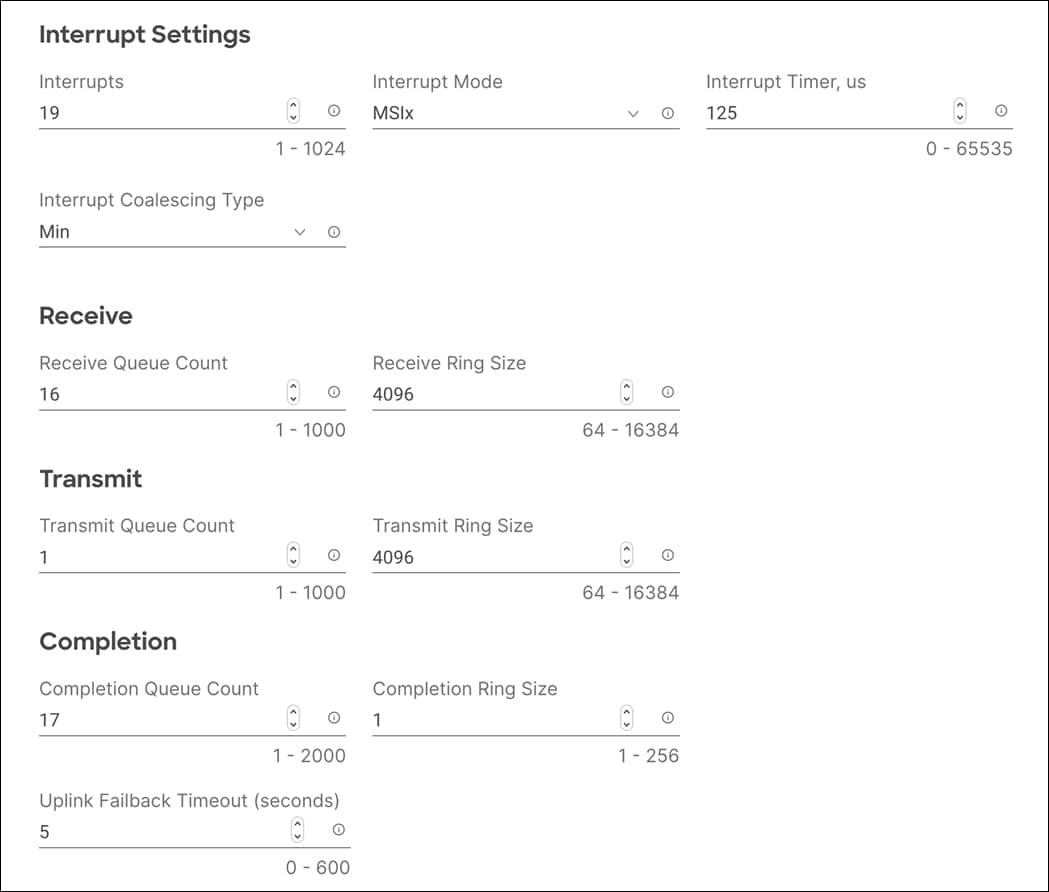The height and width of the screenshot is (892, 1049).
Task: Click the up arrow on Transmit Queue Count
Action: (291, 549)
